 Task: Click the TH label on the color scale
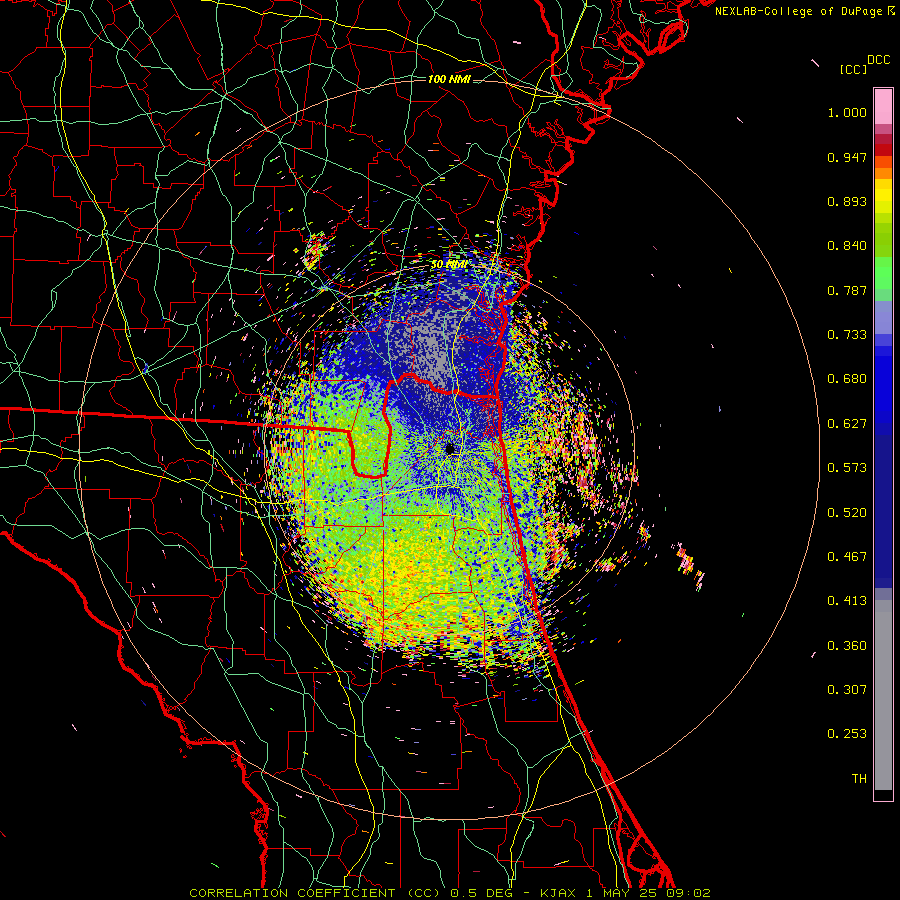coord(859,779)
